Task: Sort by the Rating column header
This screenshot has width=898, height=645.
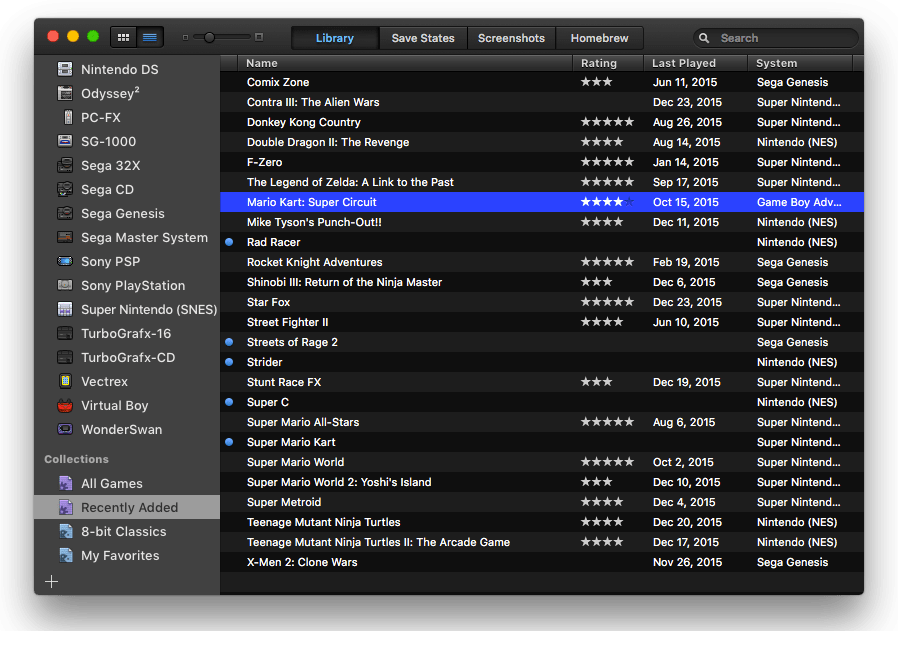Action: tap(608, 63)
